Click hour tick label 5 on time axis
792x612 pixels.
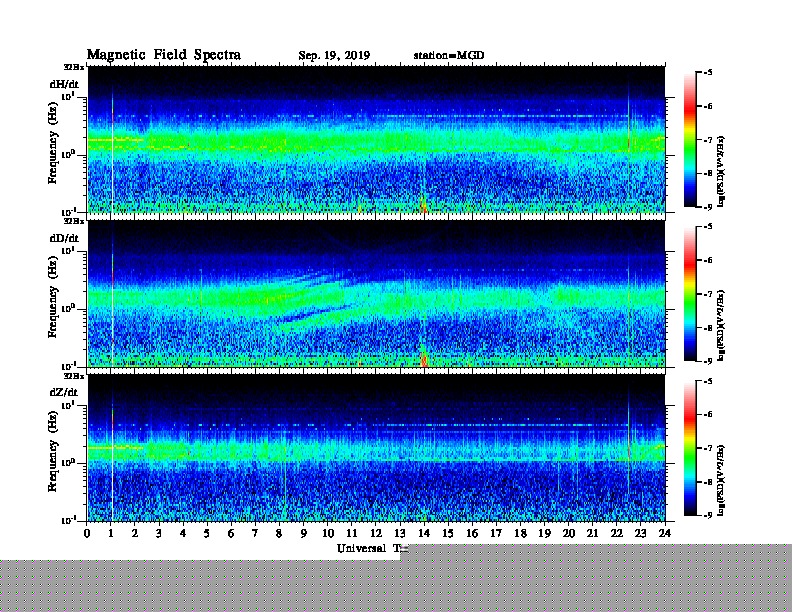pyautogui.click(x=207, y=533)
